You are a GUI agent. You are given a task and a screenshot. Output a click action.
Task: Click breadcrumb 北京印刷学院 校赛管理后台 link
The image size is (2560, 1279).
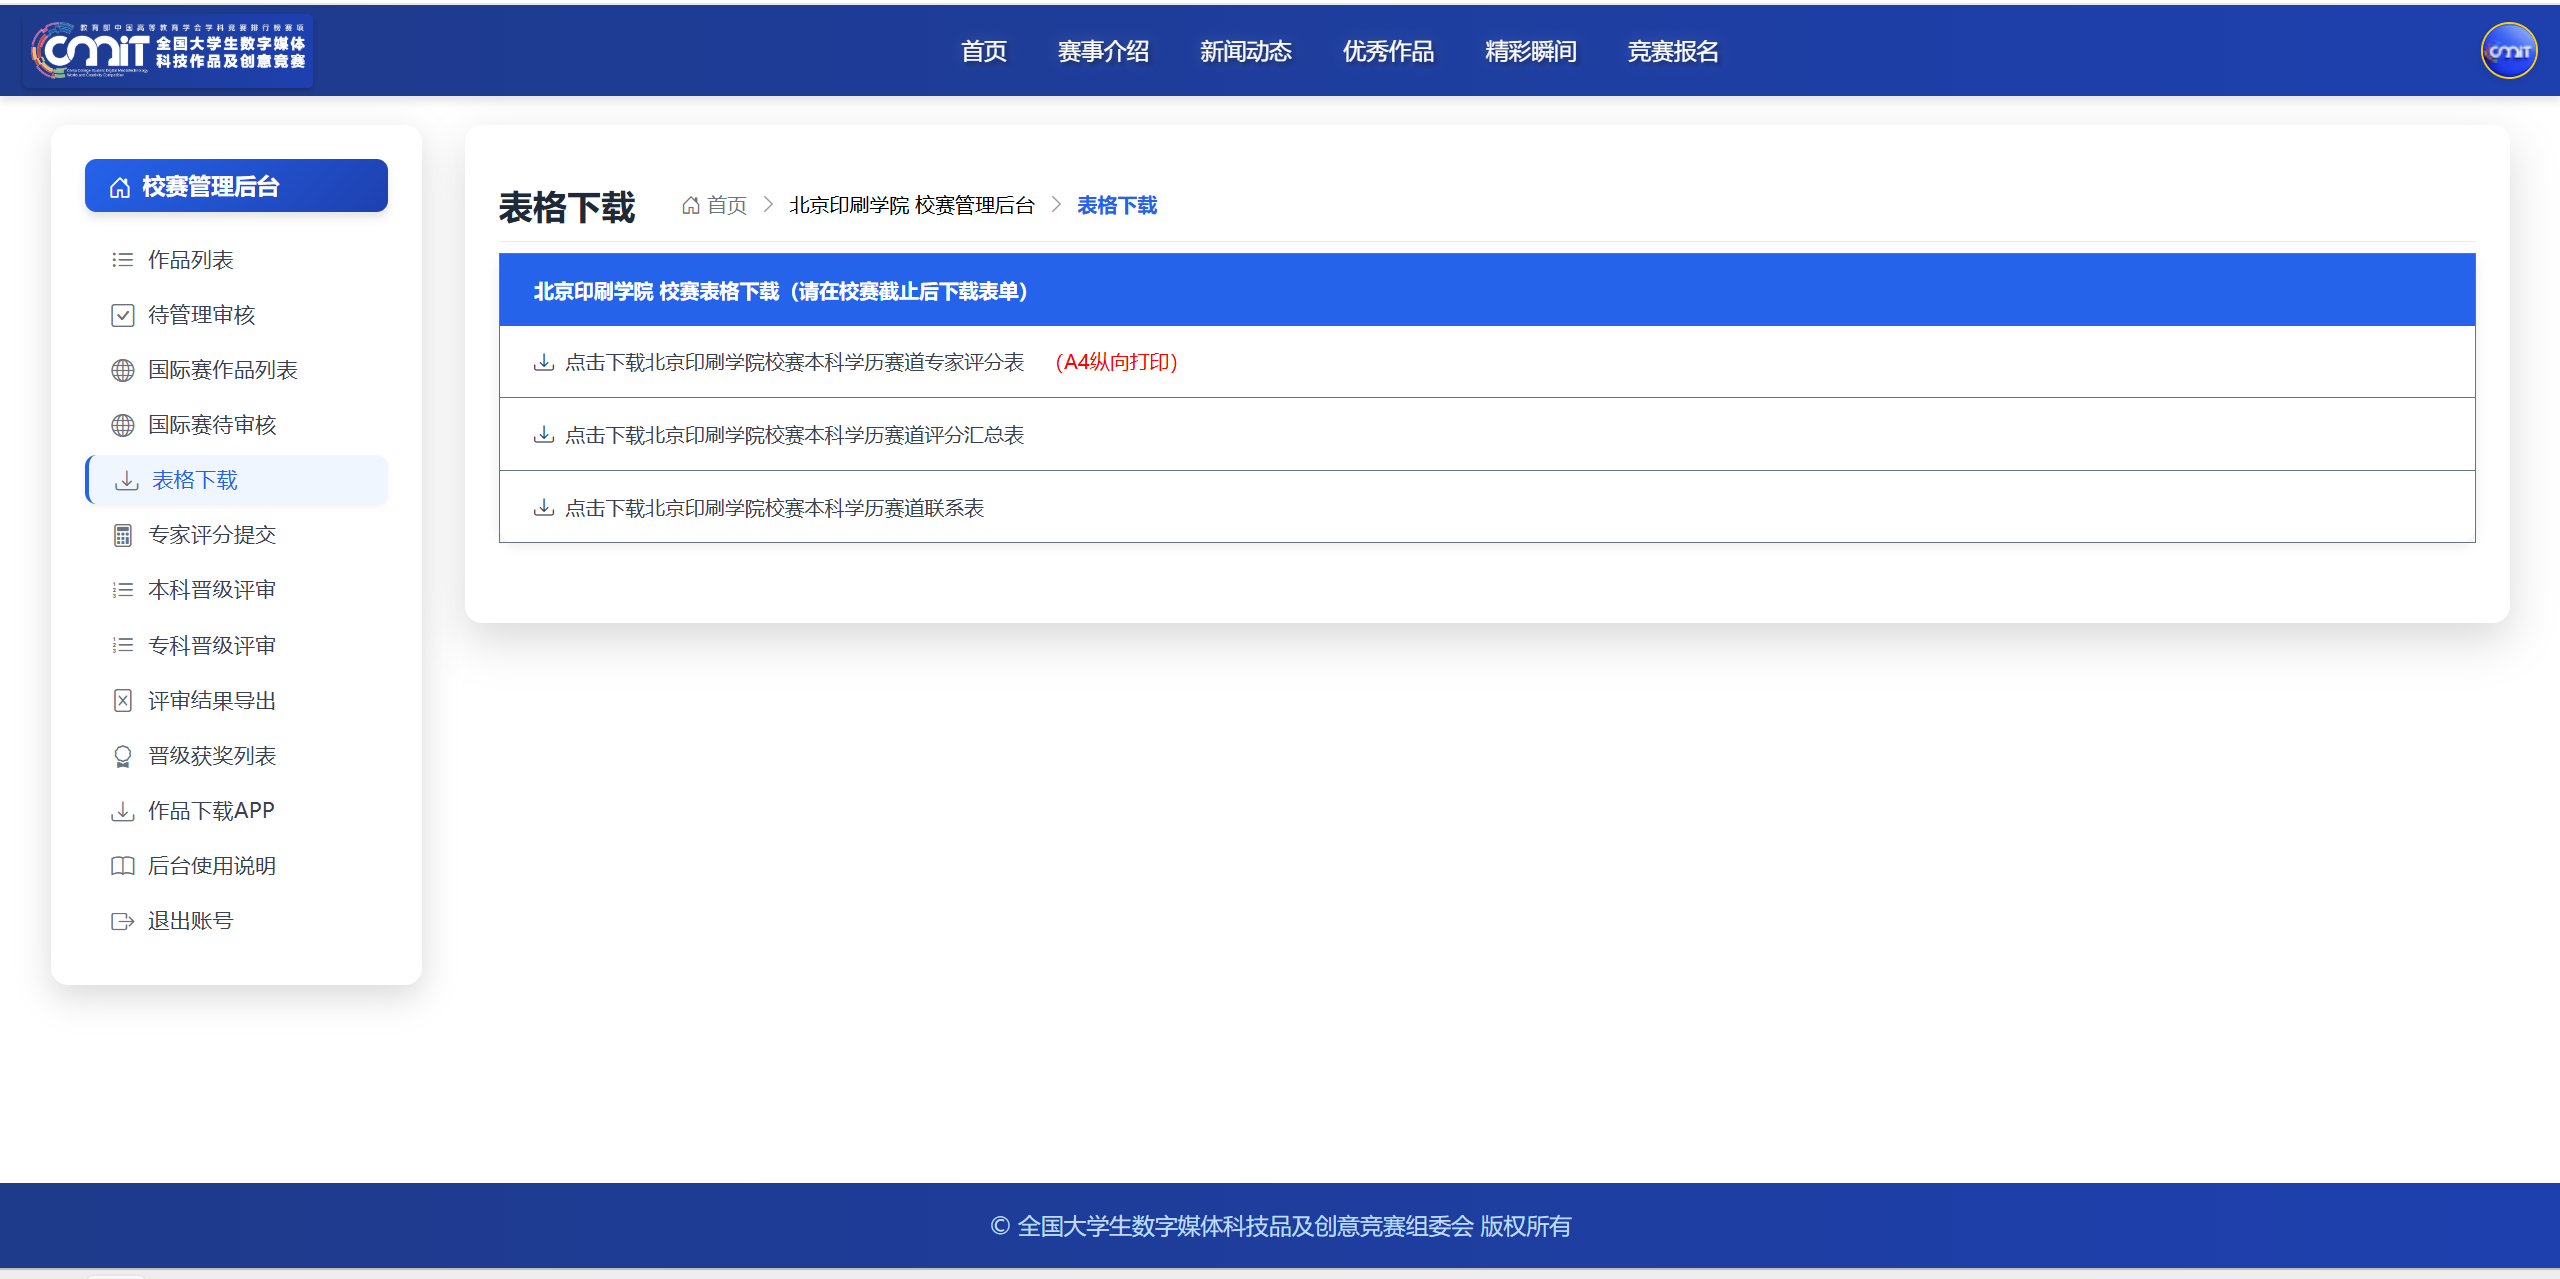911,205
